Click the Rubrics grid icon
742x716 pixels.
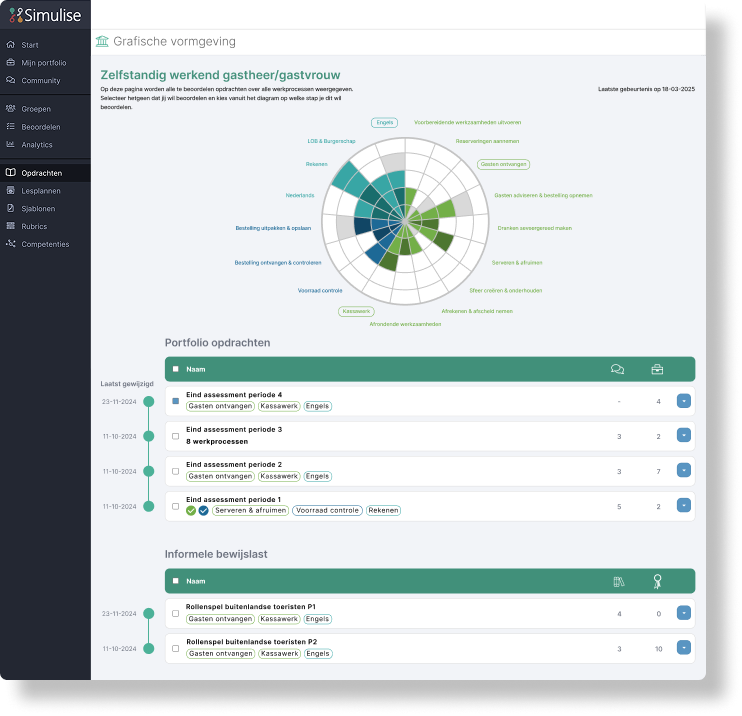point(11,226)
